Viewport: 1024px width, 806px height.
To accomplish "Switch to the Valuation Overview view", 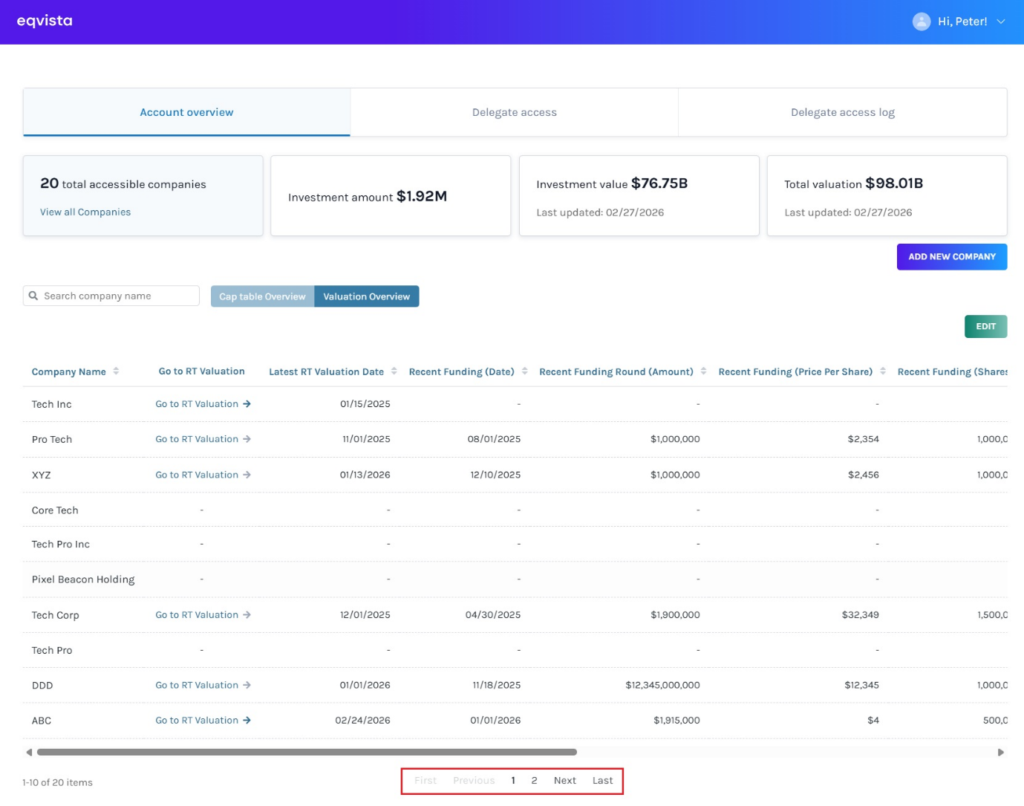I will point(367,296).
